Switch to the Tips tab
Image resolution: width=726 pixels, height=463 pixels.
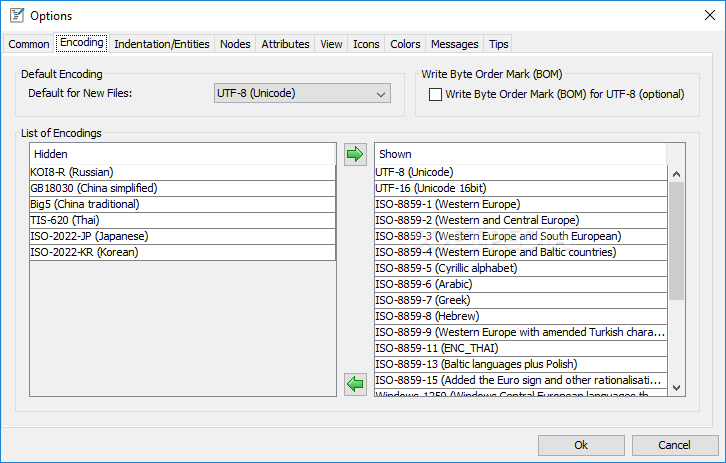(x=499, y=44)
